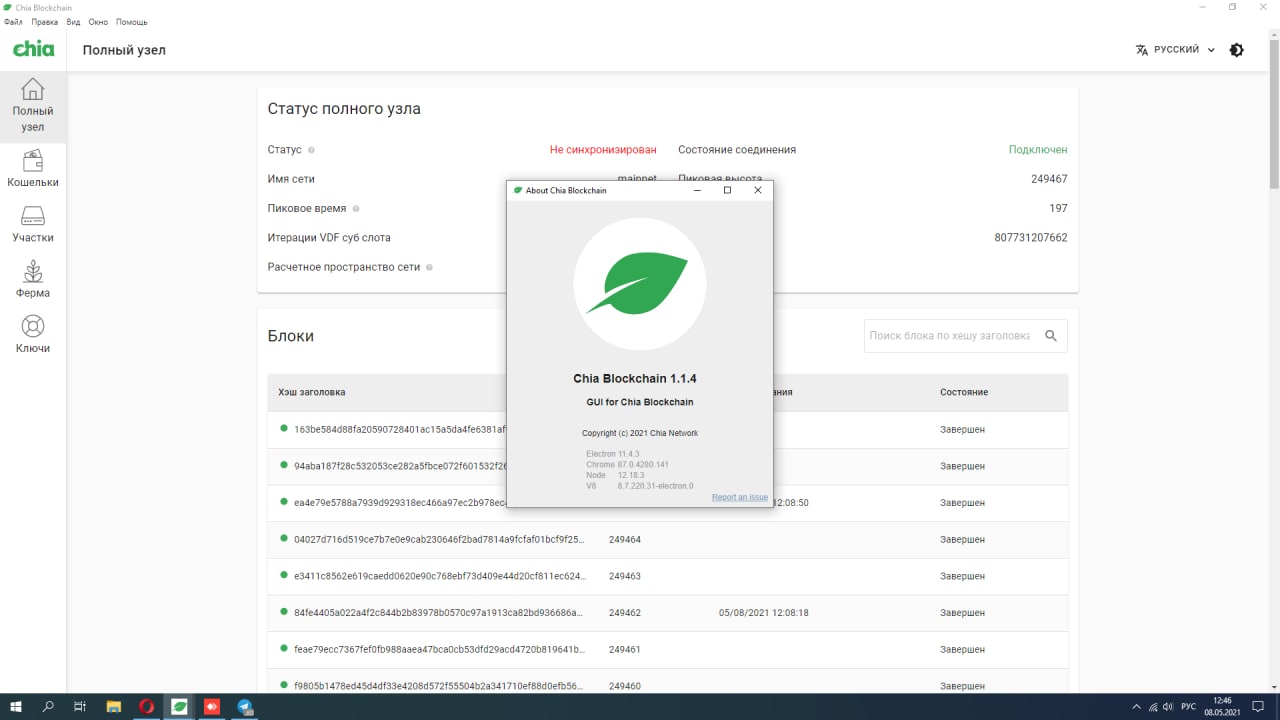The image size is (1280, 720).
Task: Click the Хэш заголовка column header
Action: coord(312,392)
